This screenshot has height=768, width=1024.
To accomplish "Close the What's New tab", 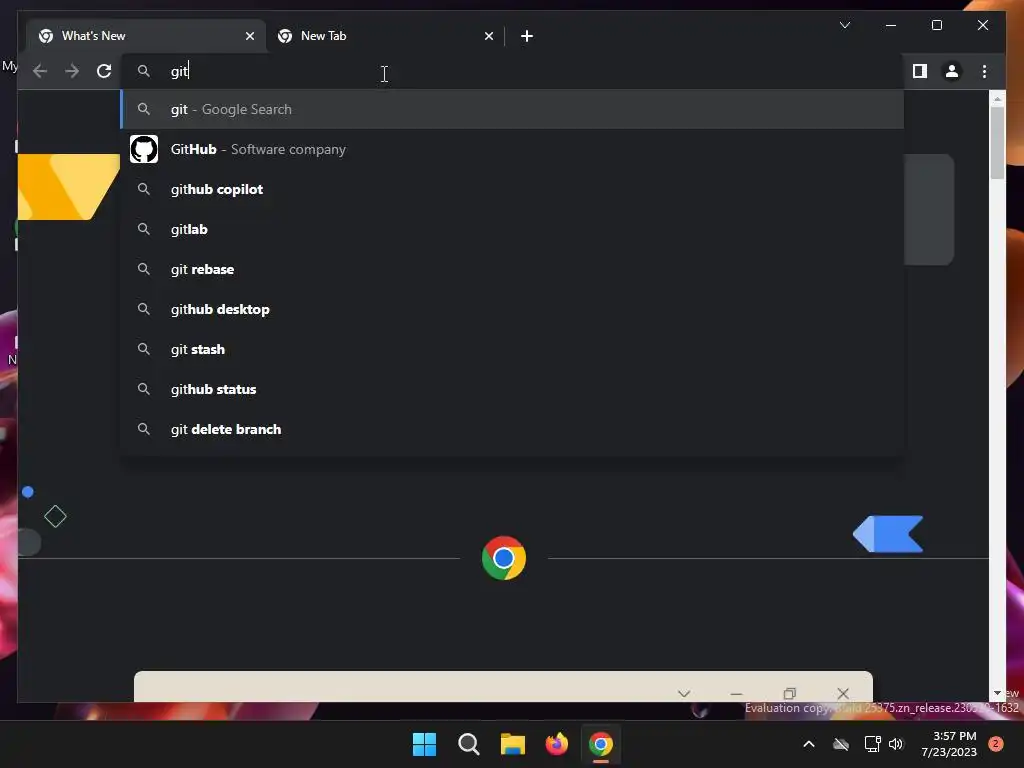I will (249, 36).
